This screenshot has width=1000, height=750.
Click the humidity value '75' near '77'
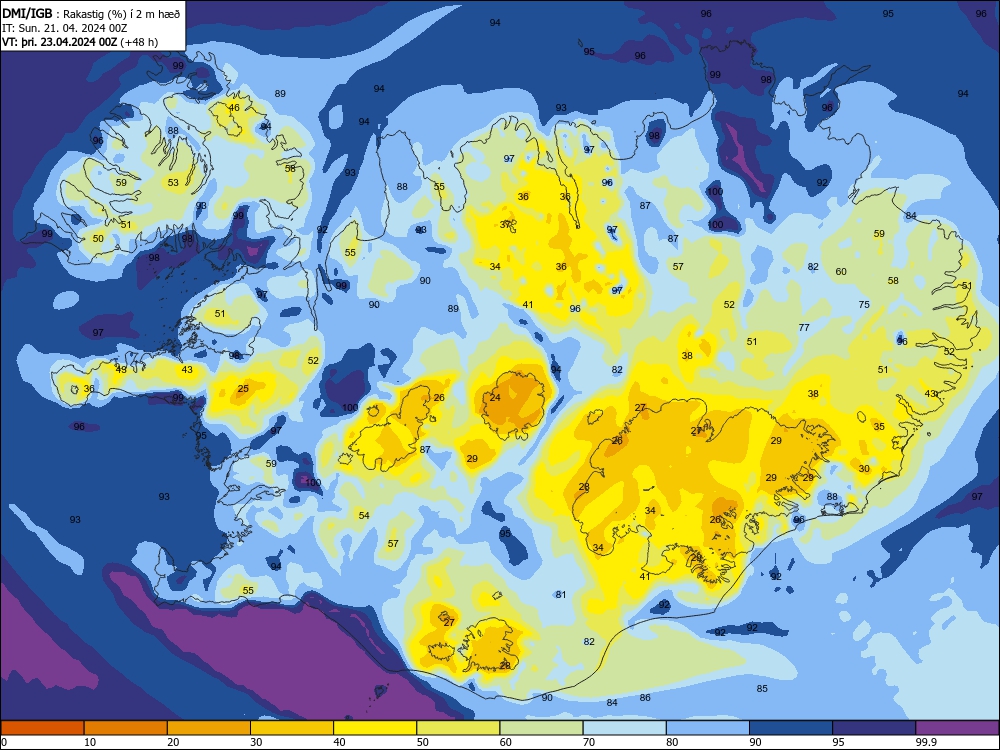(864, 305)
